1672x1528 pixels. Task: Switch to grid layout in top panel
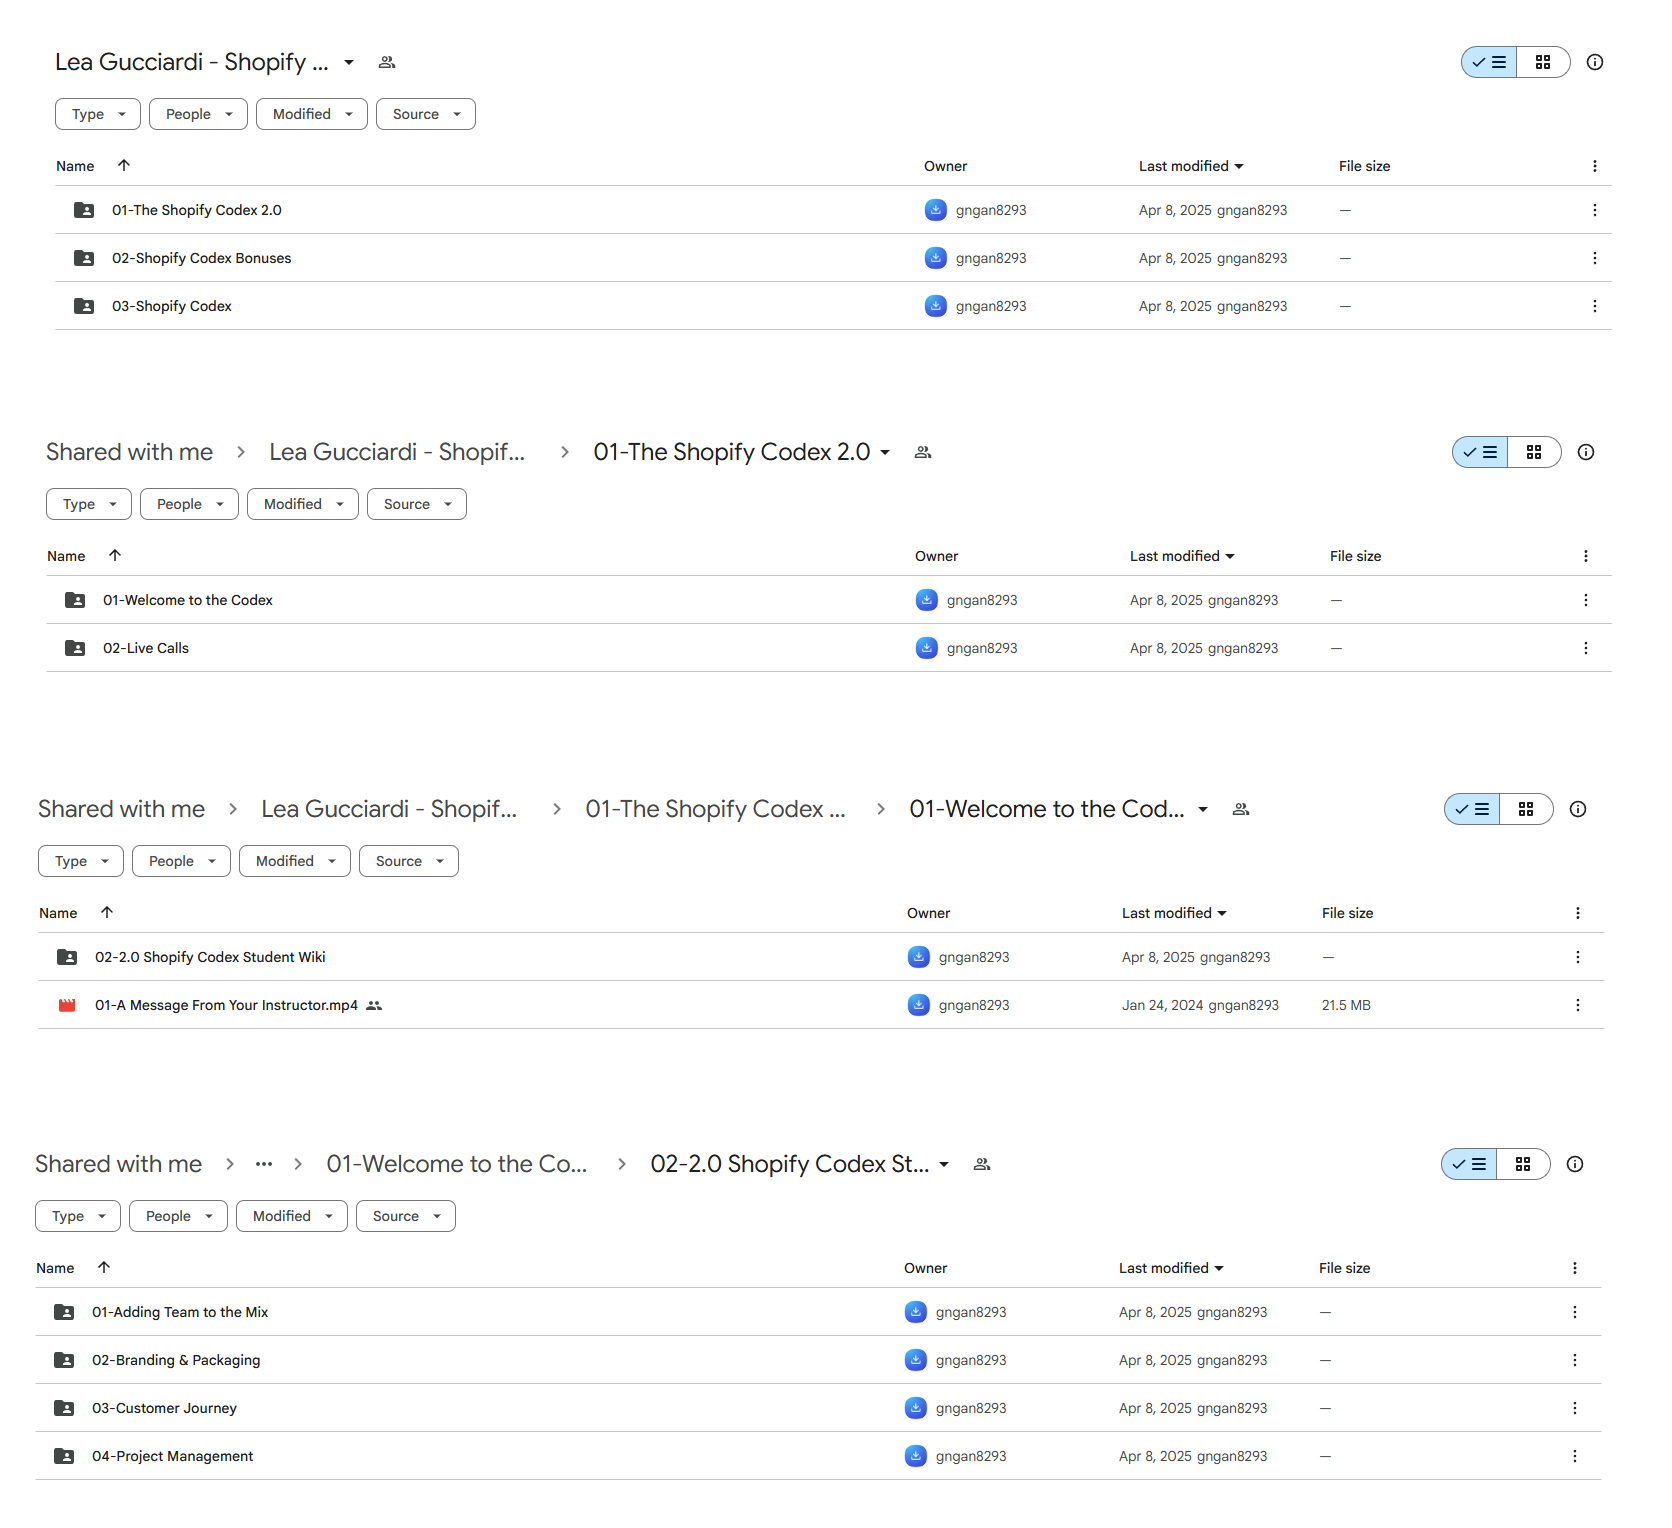point(1543,62)
